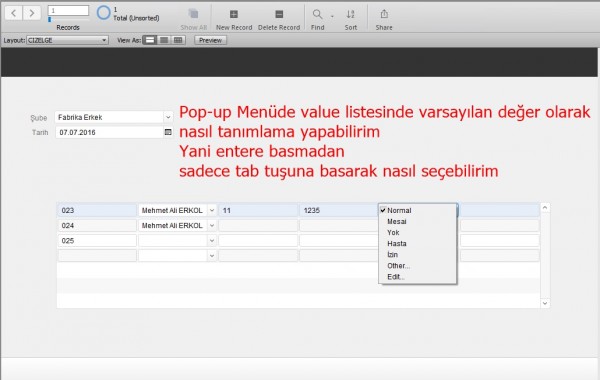Click the record number input box

pyautogui.click(x=68, y=11)
